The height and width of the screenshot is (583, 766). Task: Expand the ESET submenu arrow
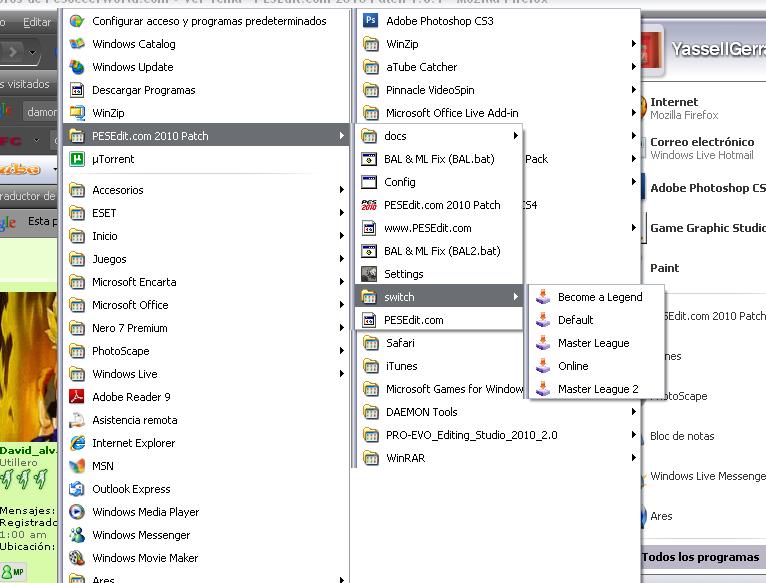[342, 213]
